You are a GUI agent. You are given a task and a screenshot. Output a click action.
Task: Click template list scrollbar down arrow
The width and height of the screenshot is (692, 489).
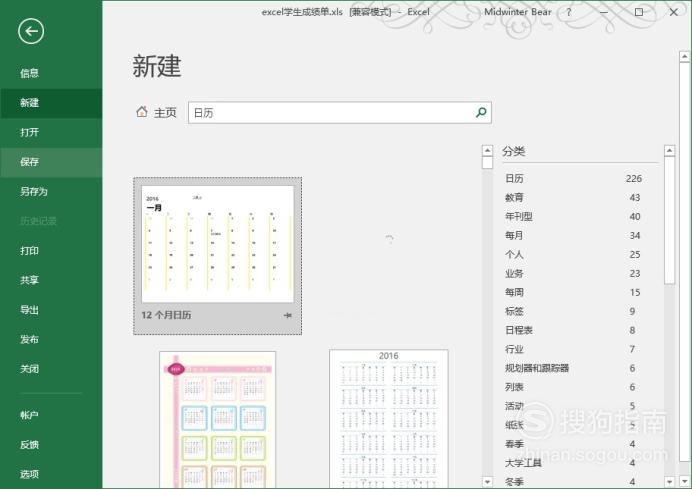coord(487,481)
